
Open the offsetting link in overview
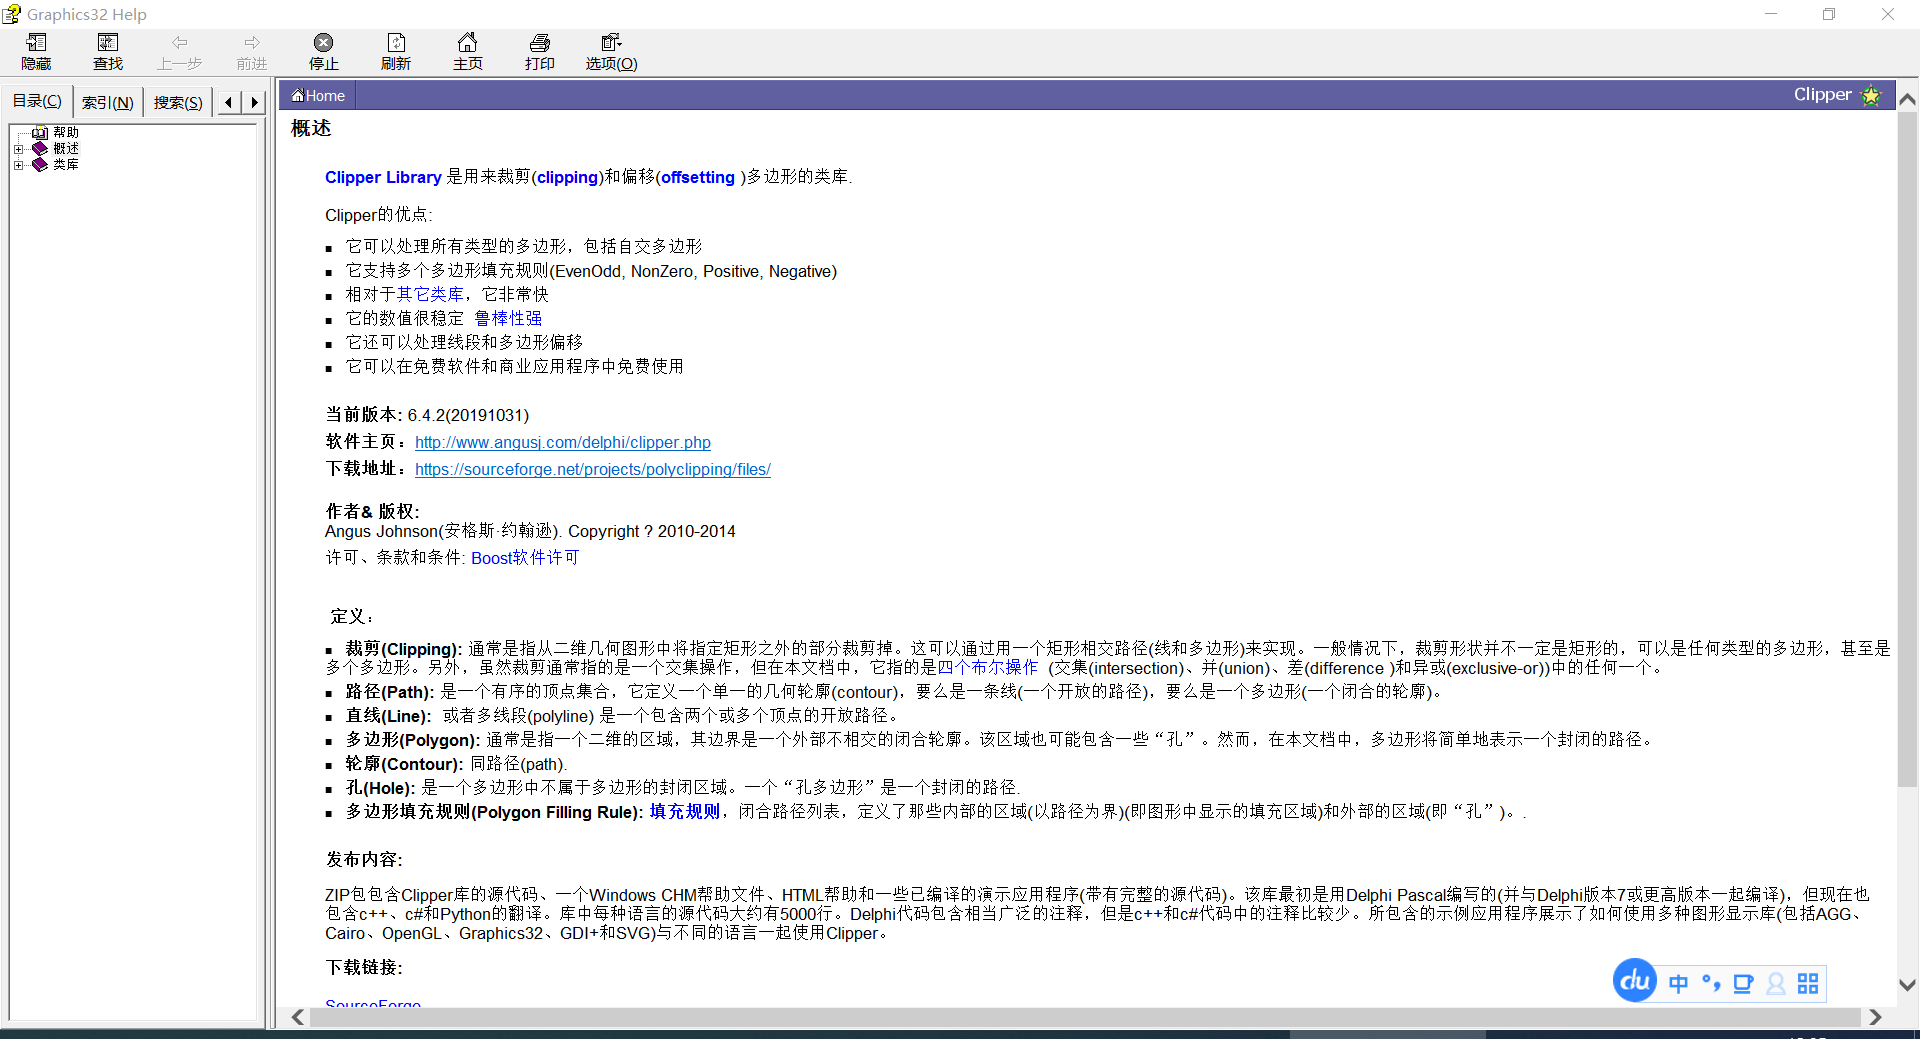[x=698, y=177]
